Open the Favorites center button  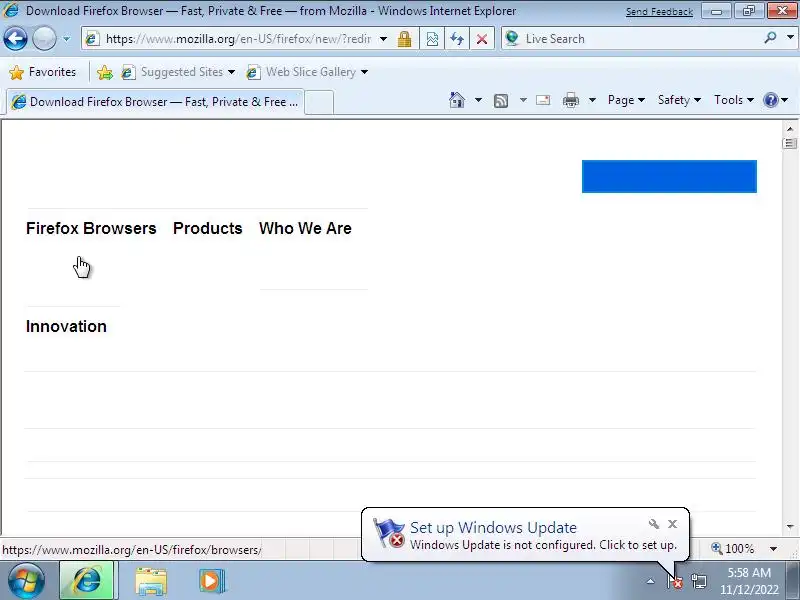click(43, 72)
